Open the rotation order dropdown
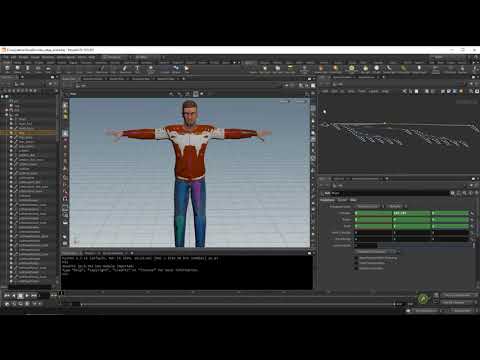The height and width of the screenshot is (360, 480). pyautogui.click(x=396, y=206)
